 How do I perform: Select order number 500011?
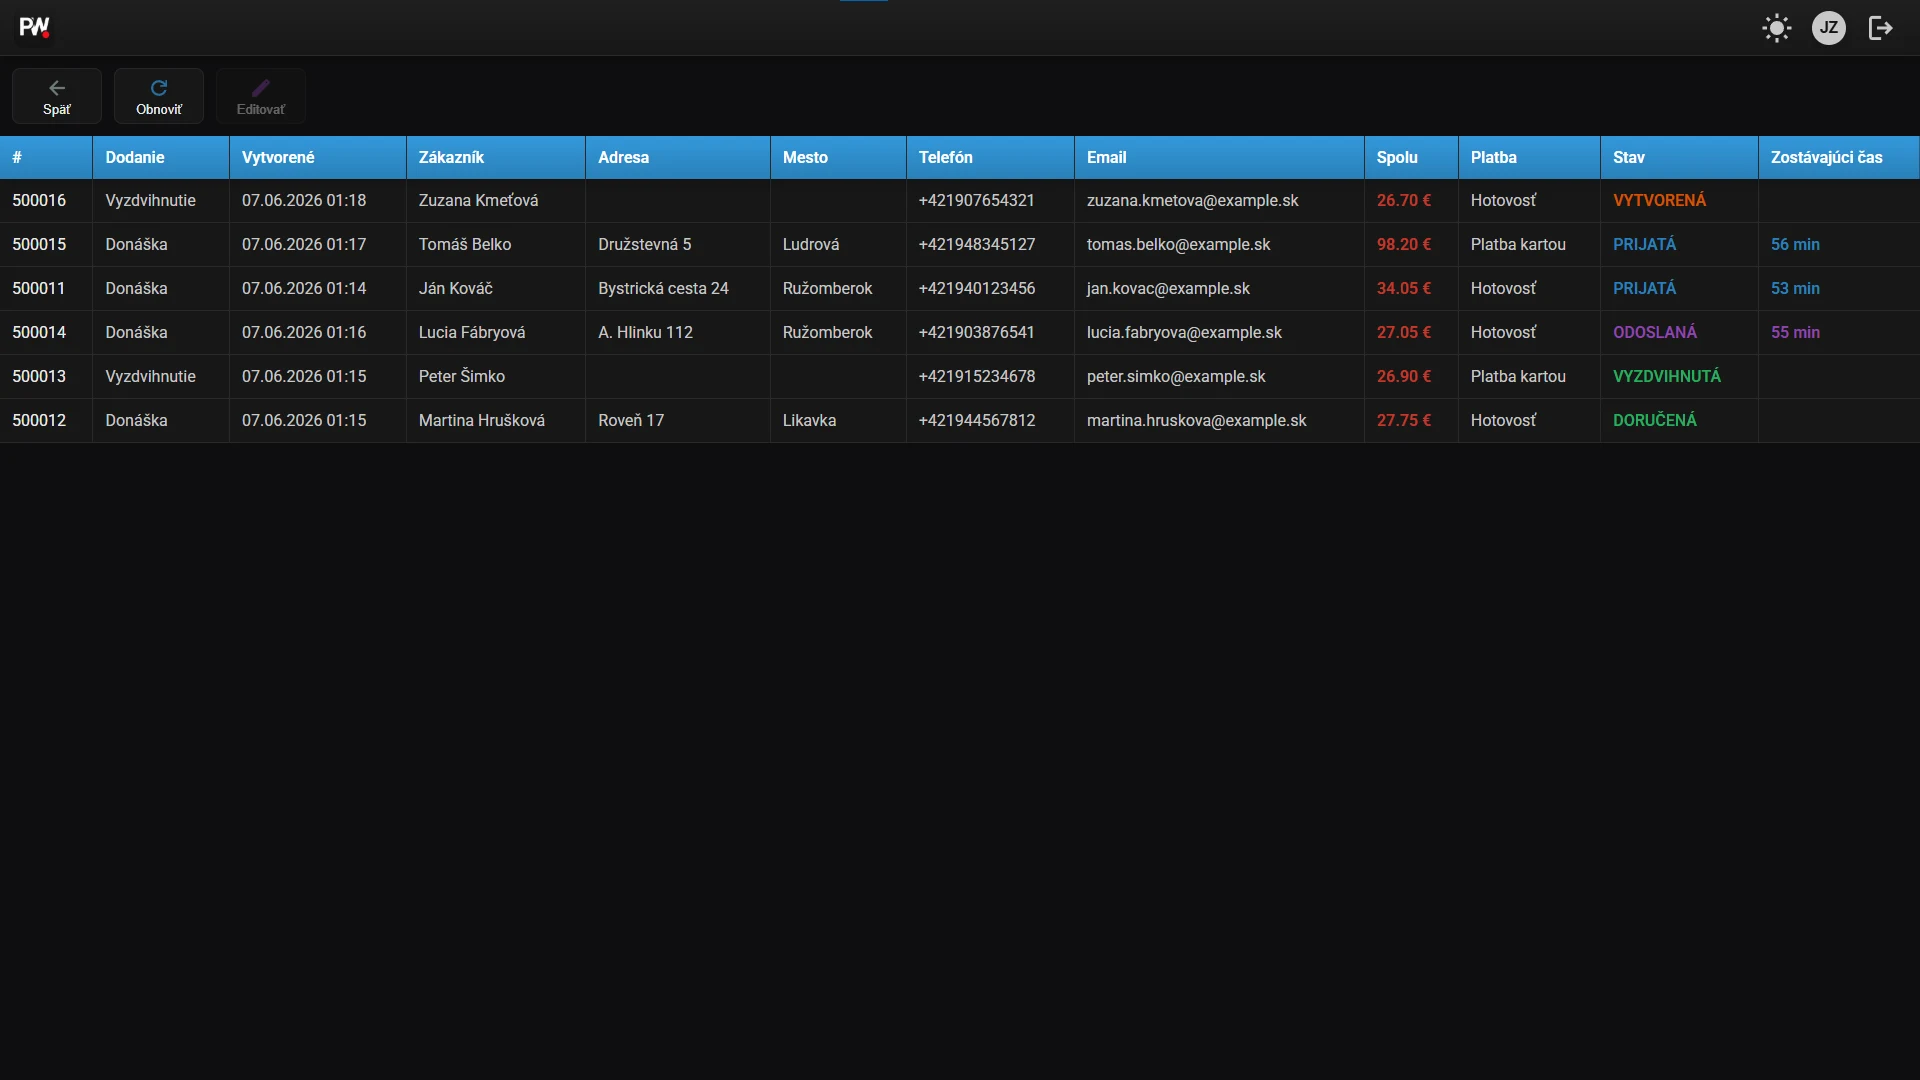pyautogui.click(x=39, y=288)
